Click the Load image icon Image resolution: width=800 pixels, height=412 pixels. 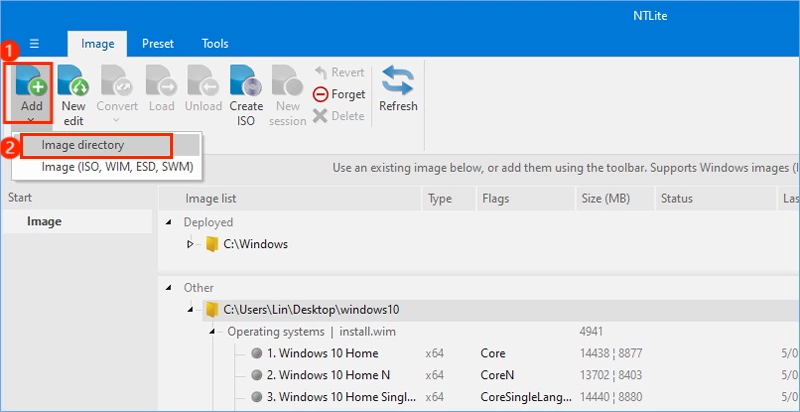[161, 81]
